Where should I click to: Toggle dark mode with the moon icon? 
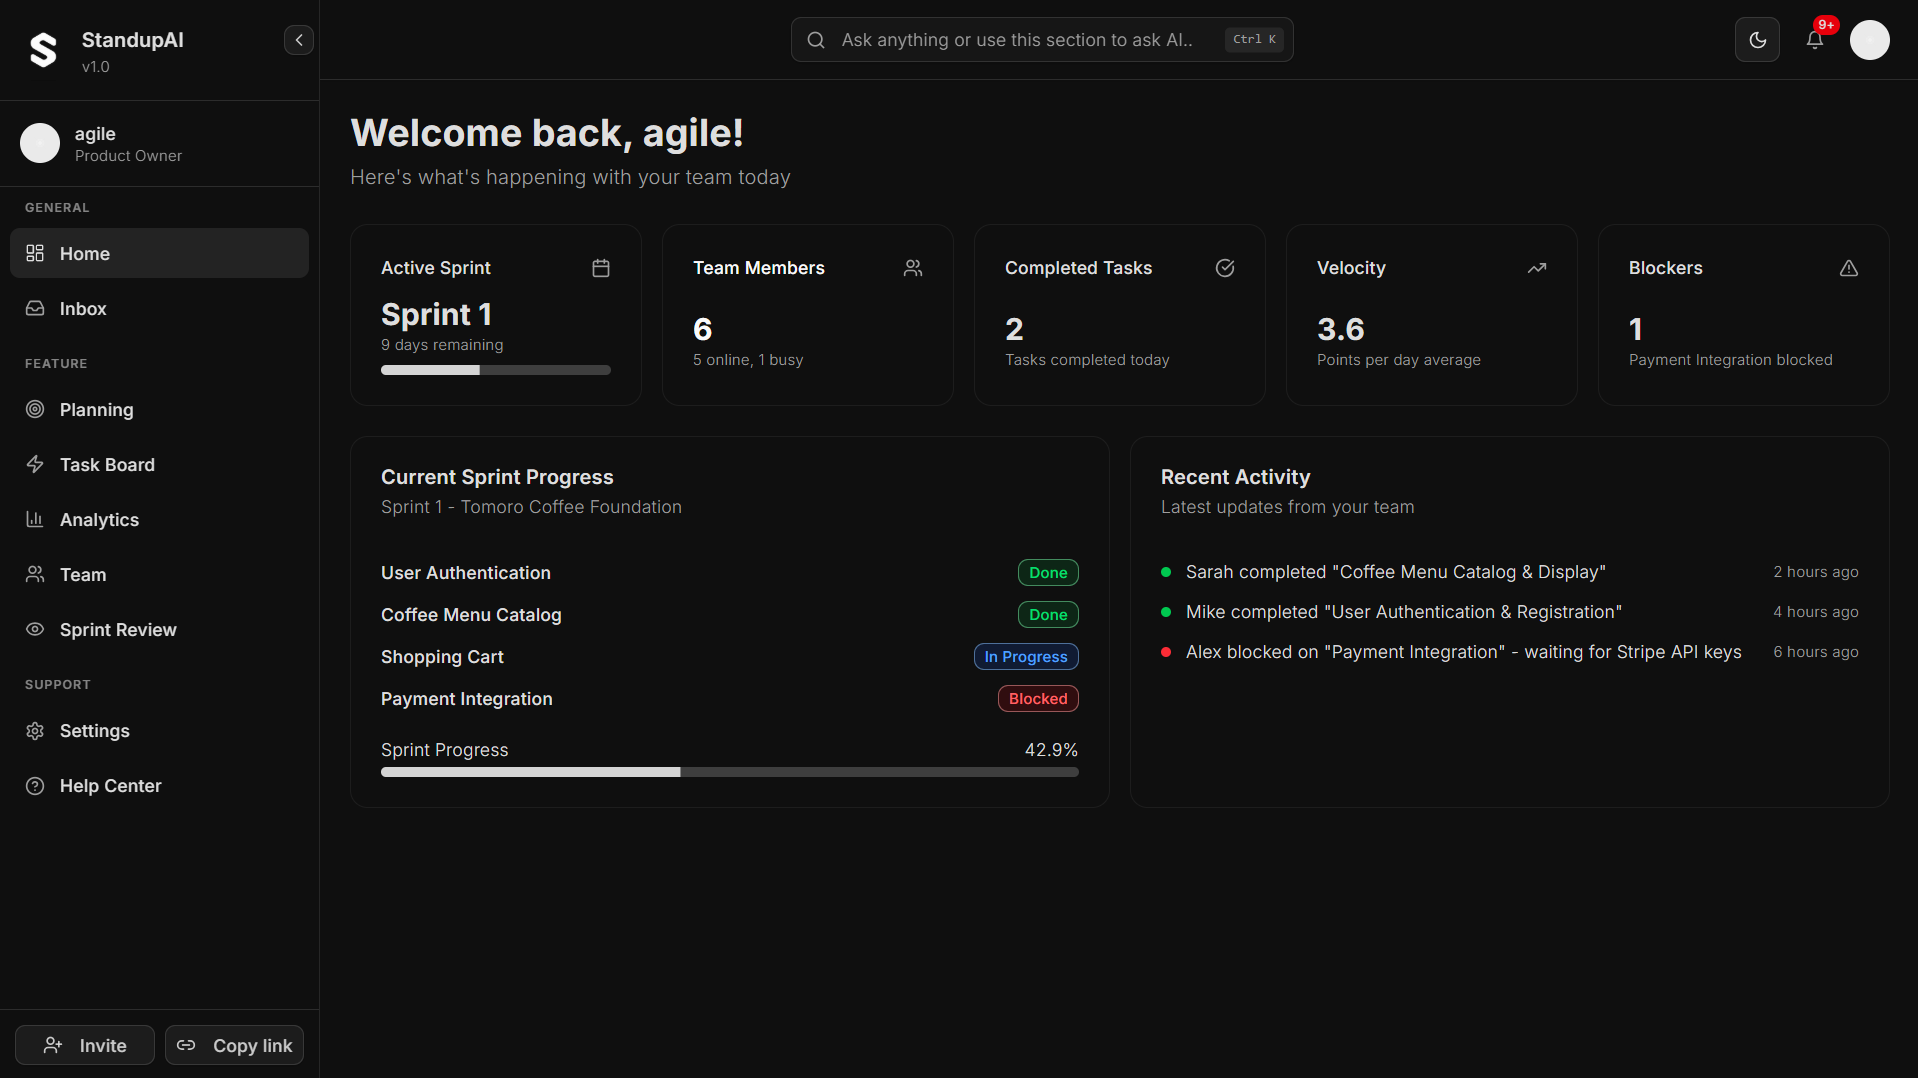tap(1757, 40)
